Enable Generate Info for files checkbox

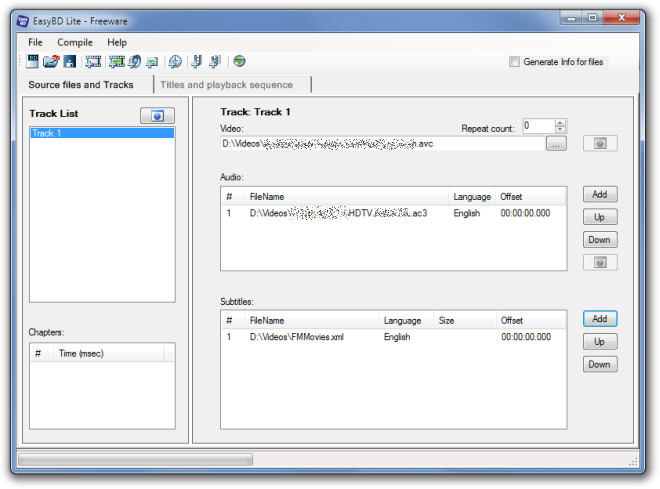pyautogui.click(x=514, y=62)
